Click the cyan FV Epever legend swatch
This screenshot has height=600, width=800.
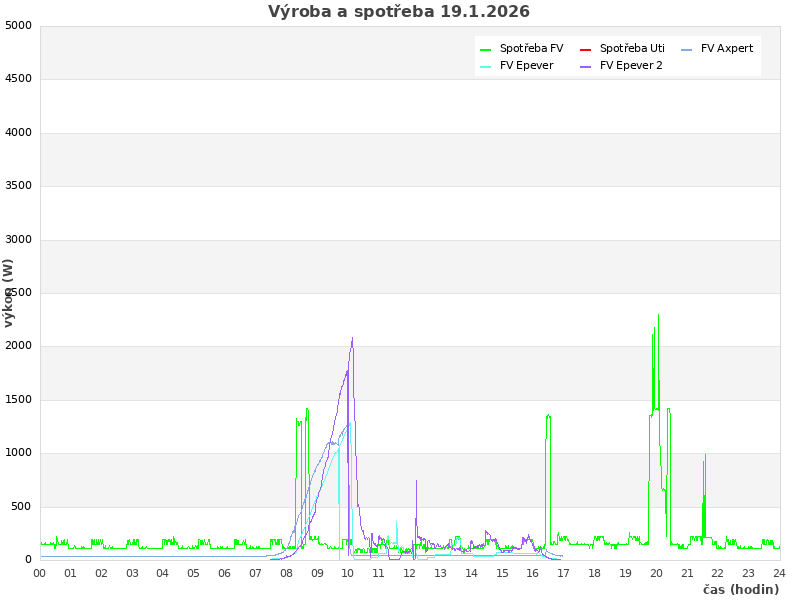pos(486,66)
